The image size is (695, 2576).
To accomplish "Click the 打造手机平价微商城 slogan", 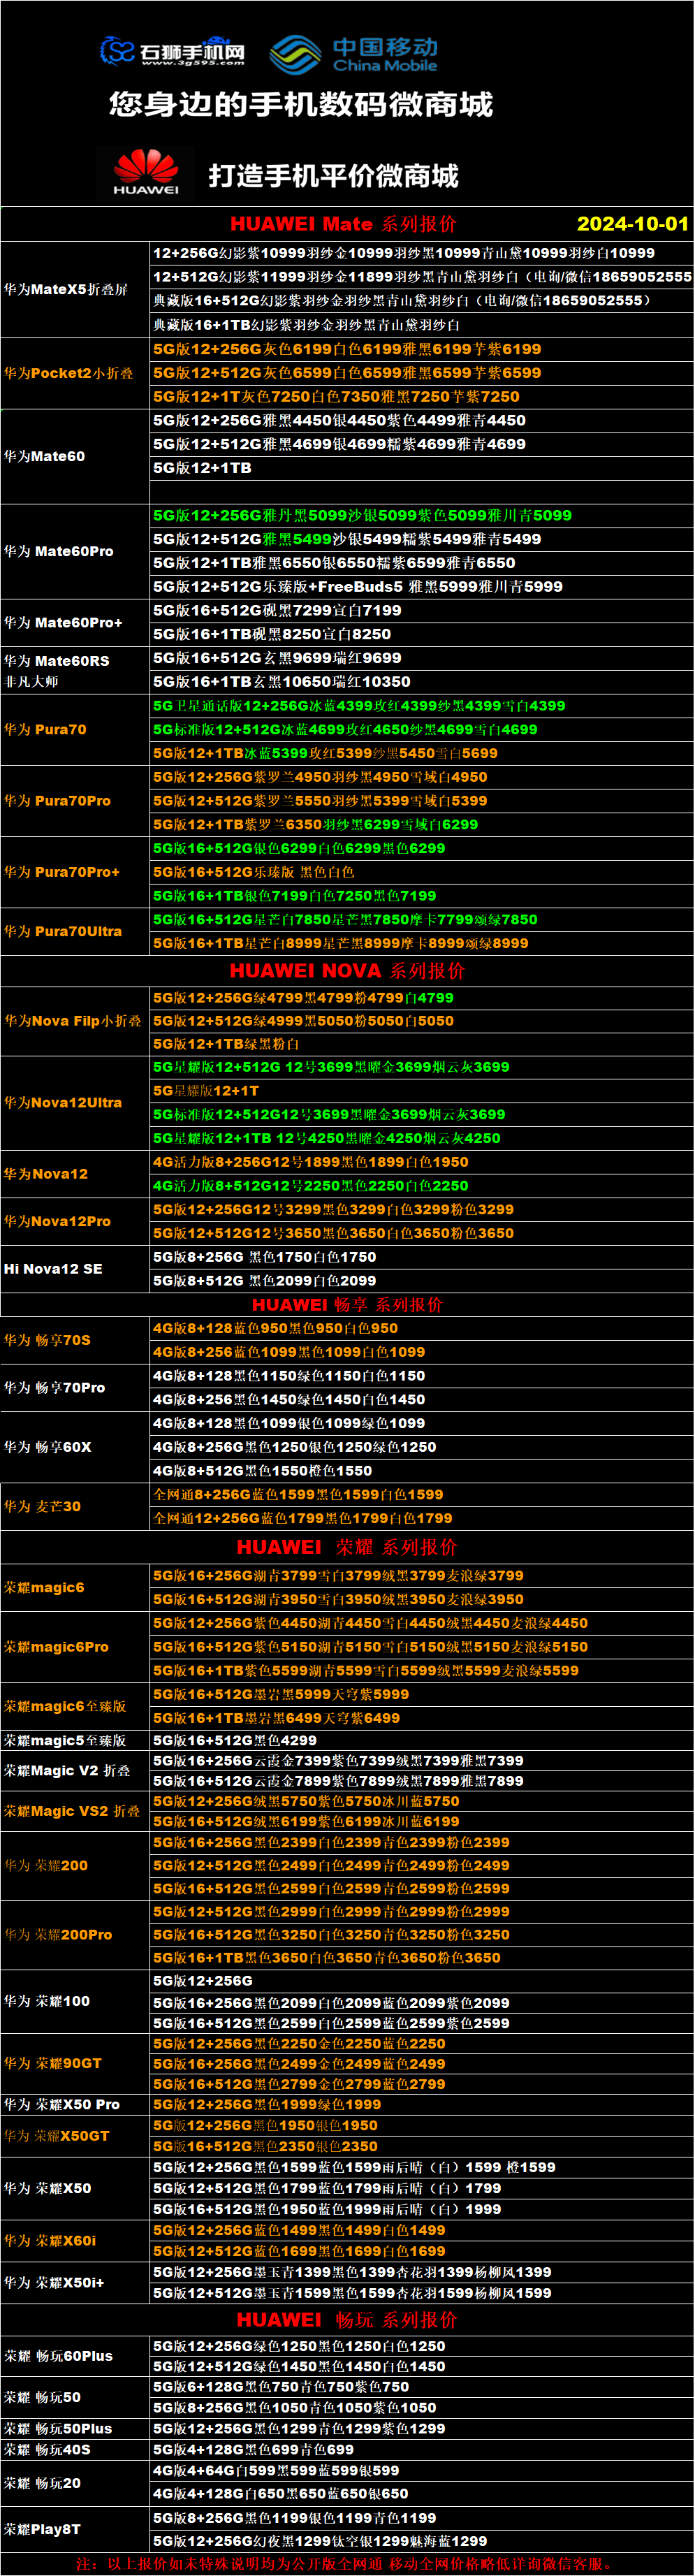I will [333, 177].
